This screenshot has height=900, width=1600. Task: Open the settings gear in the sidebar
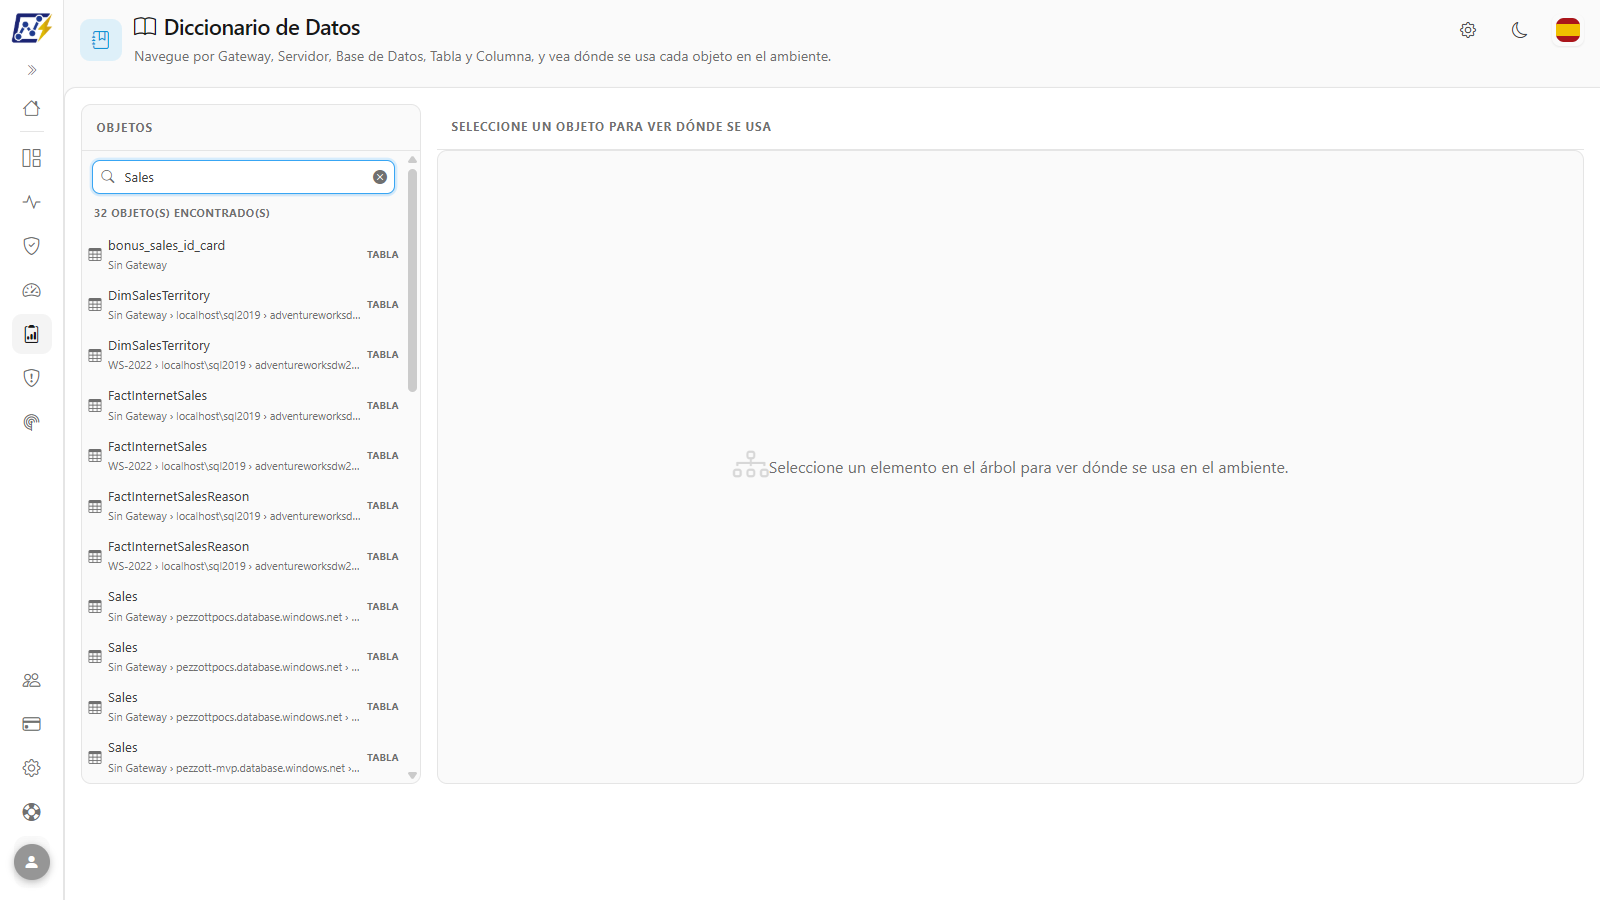[32, 768]
